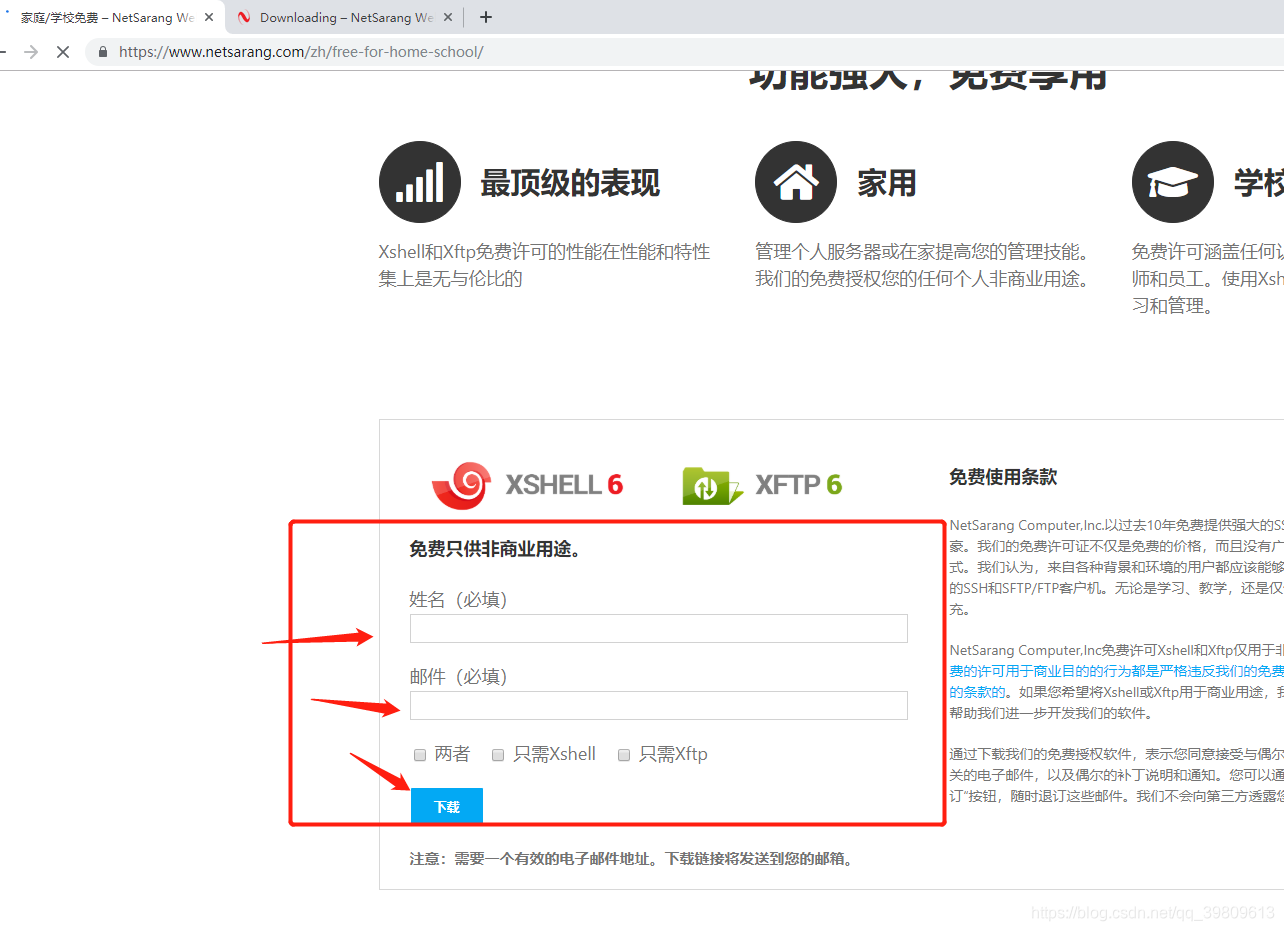The width and height of the screenshot is (1284, 931).
Task: Switch to the Downloading – NetSarang tab
Action: tap(345, 17)
